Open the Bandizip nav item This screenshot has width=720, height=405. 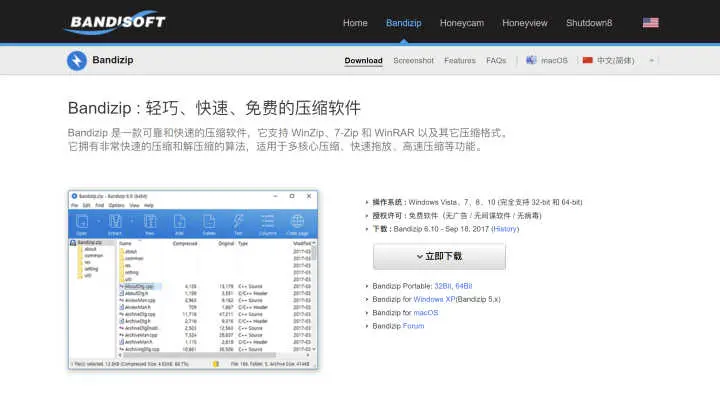[x=404, y=23]
